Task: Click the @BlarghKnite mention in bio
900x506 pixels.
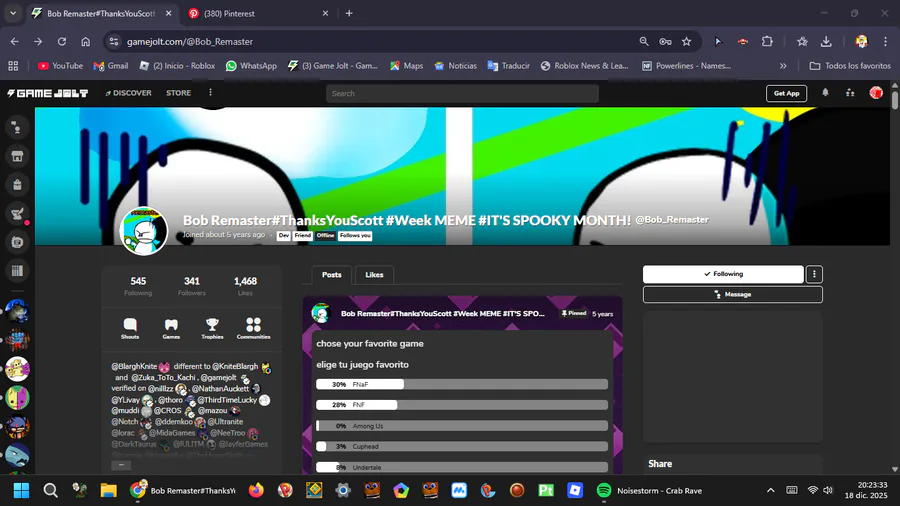Action: point(134,366)
